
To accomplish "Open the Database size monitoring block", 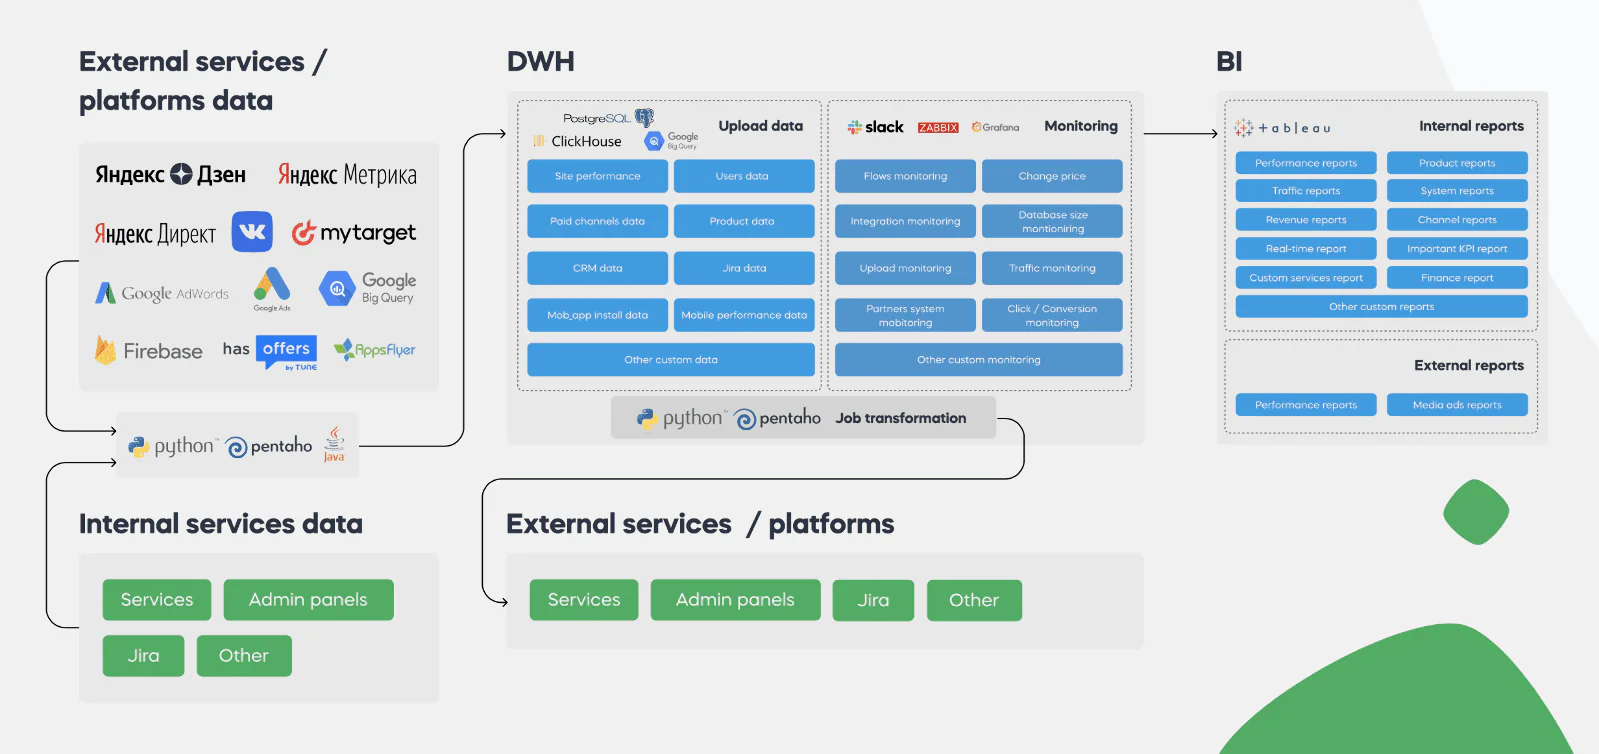I will tap(1052, 221).
